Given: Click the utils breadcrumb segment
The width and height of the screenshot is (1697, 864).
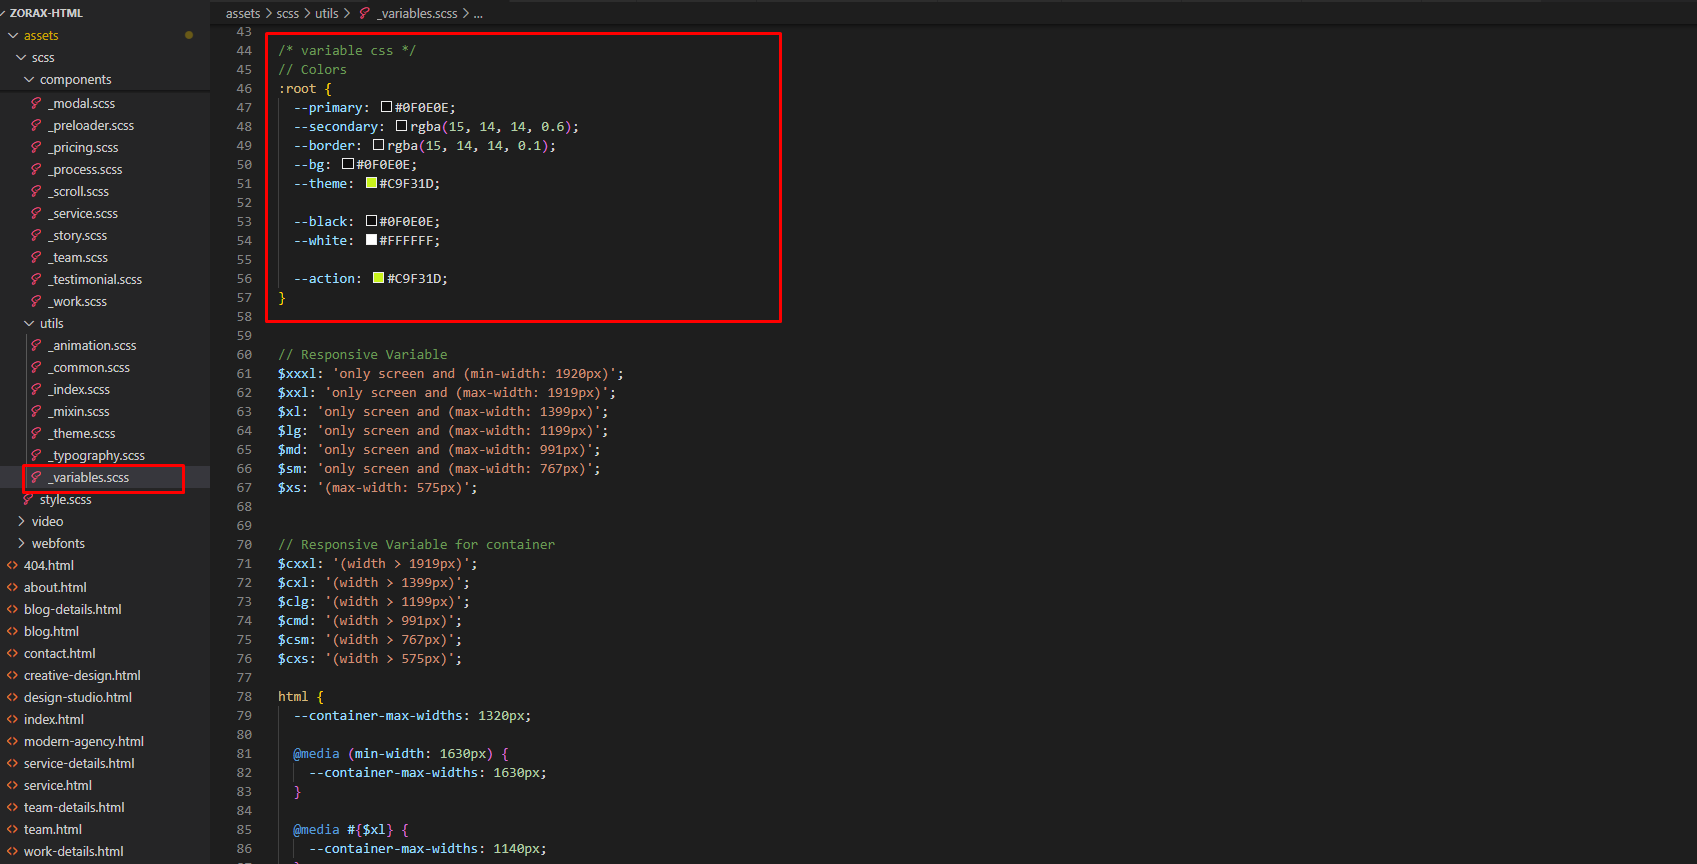Looking at the screenshot, I should tap(327, 13).
